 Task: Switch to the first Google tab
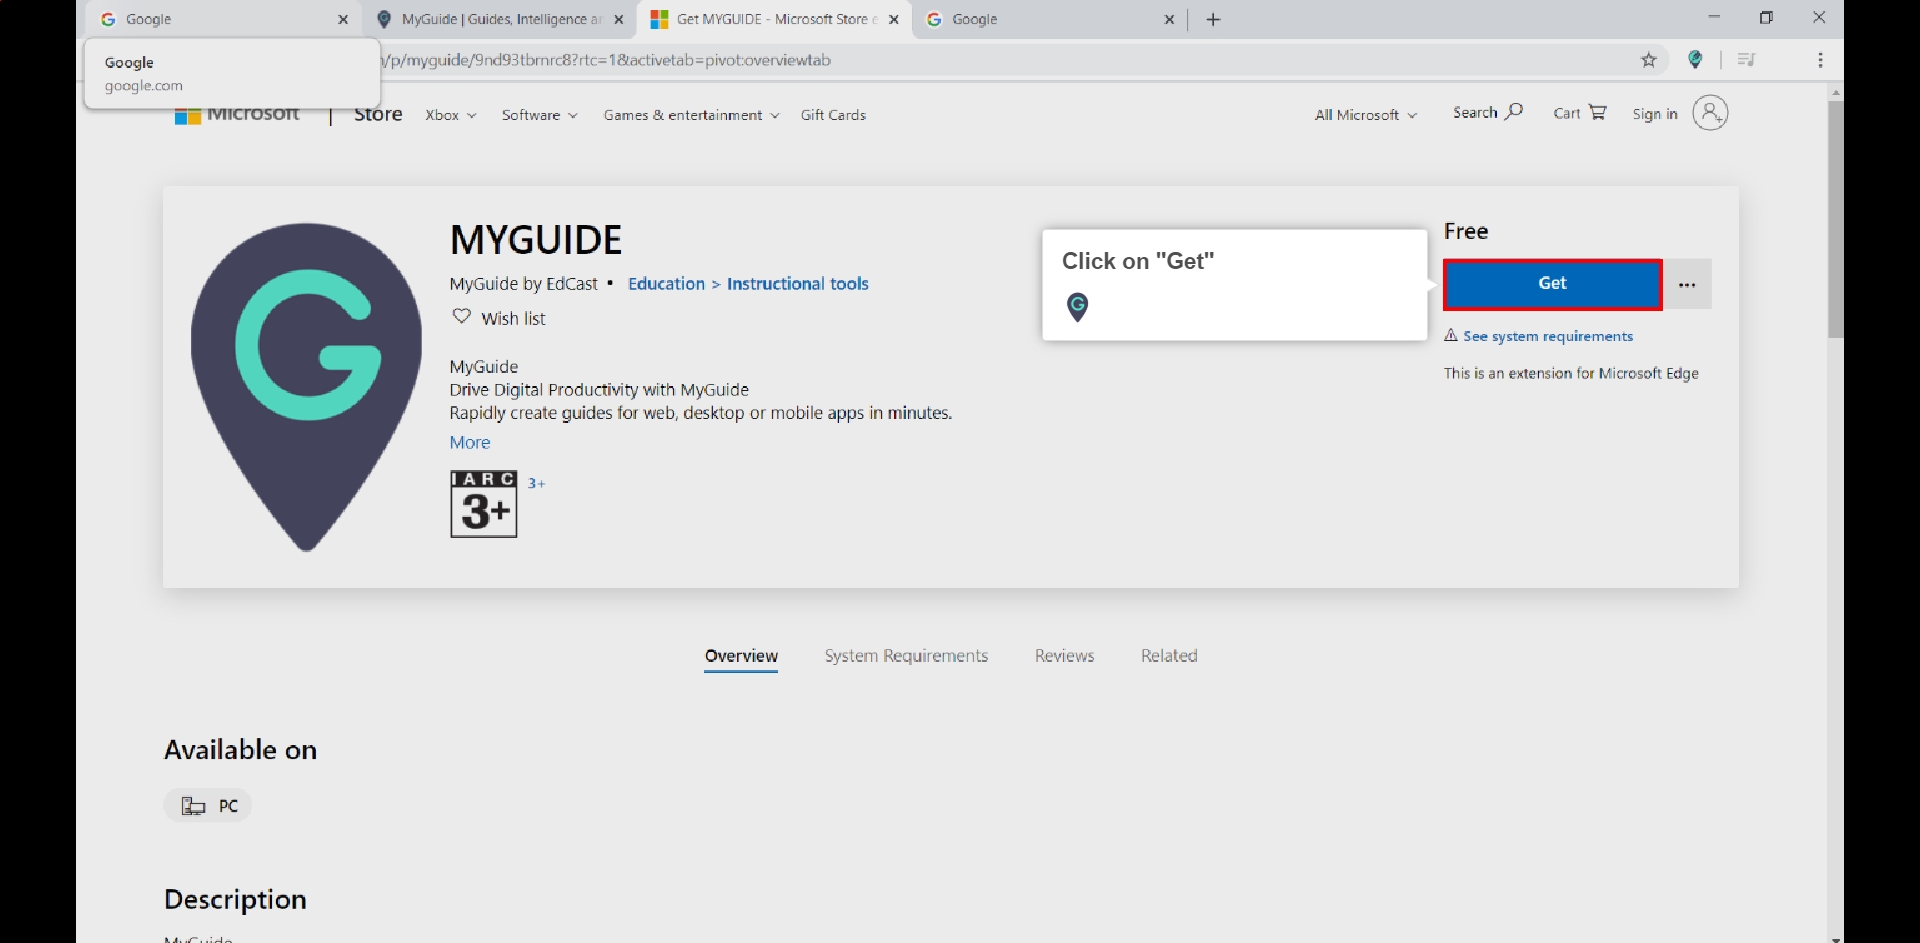(222, 19)
